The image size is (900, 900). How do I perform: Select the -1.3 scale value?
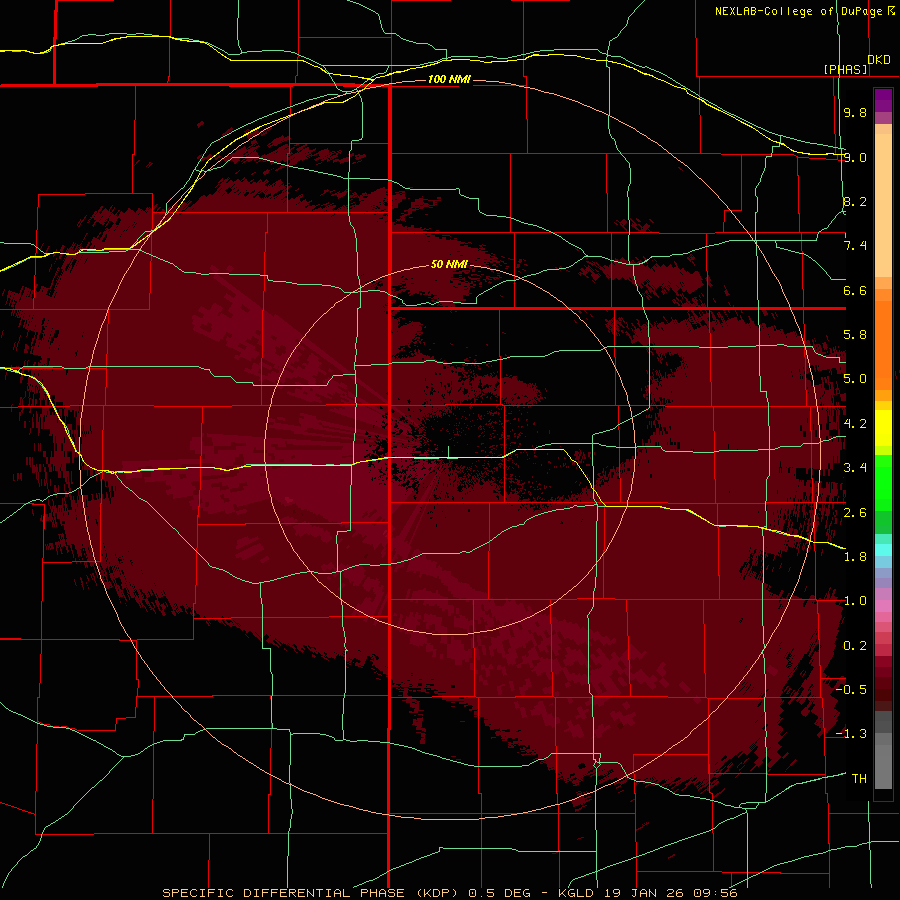tap(851, 734)
